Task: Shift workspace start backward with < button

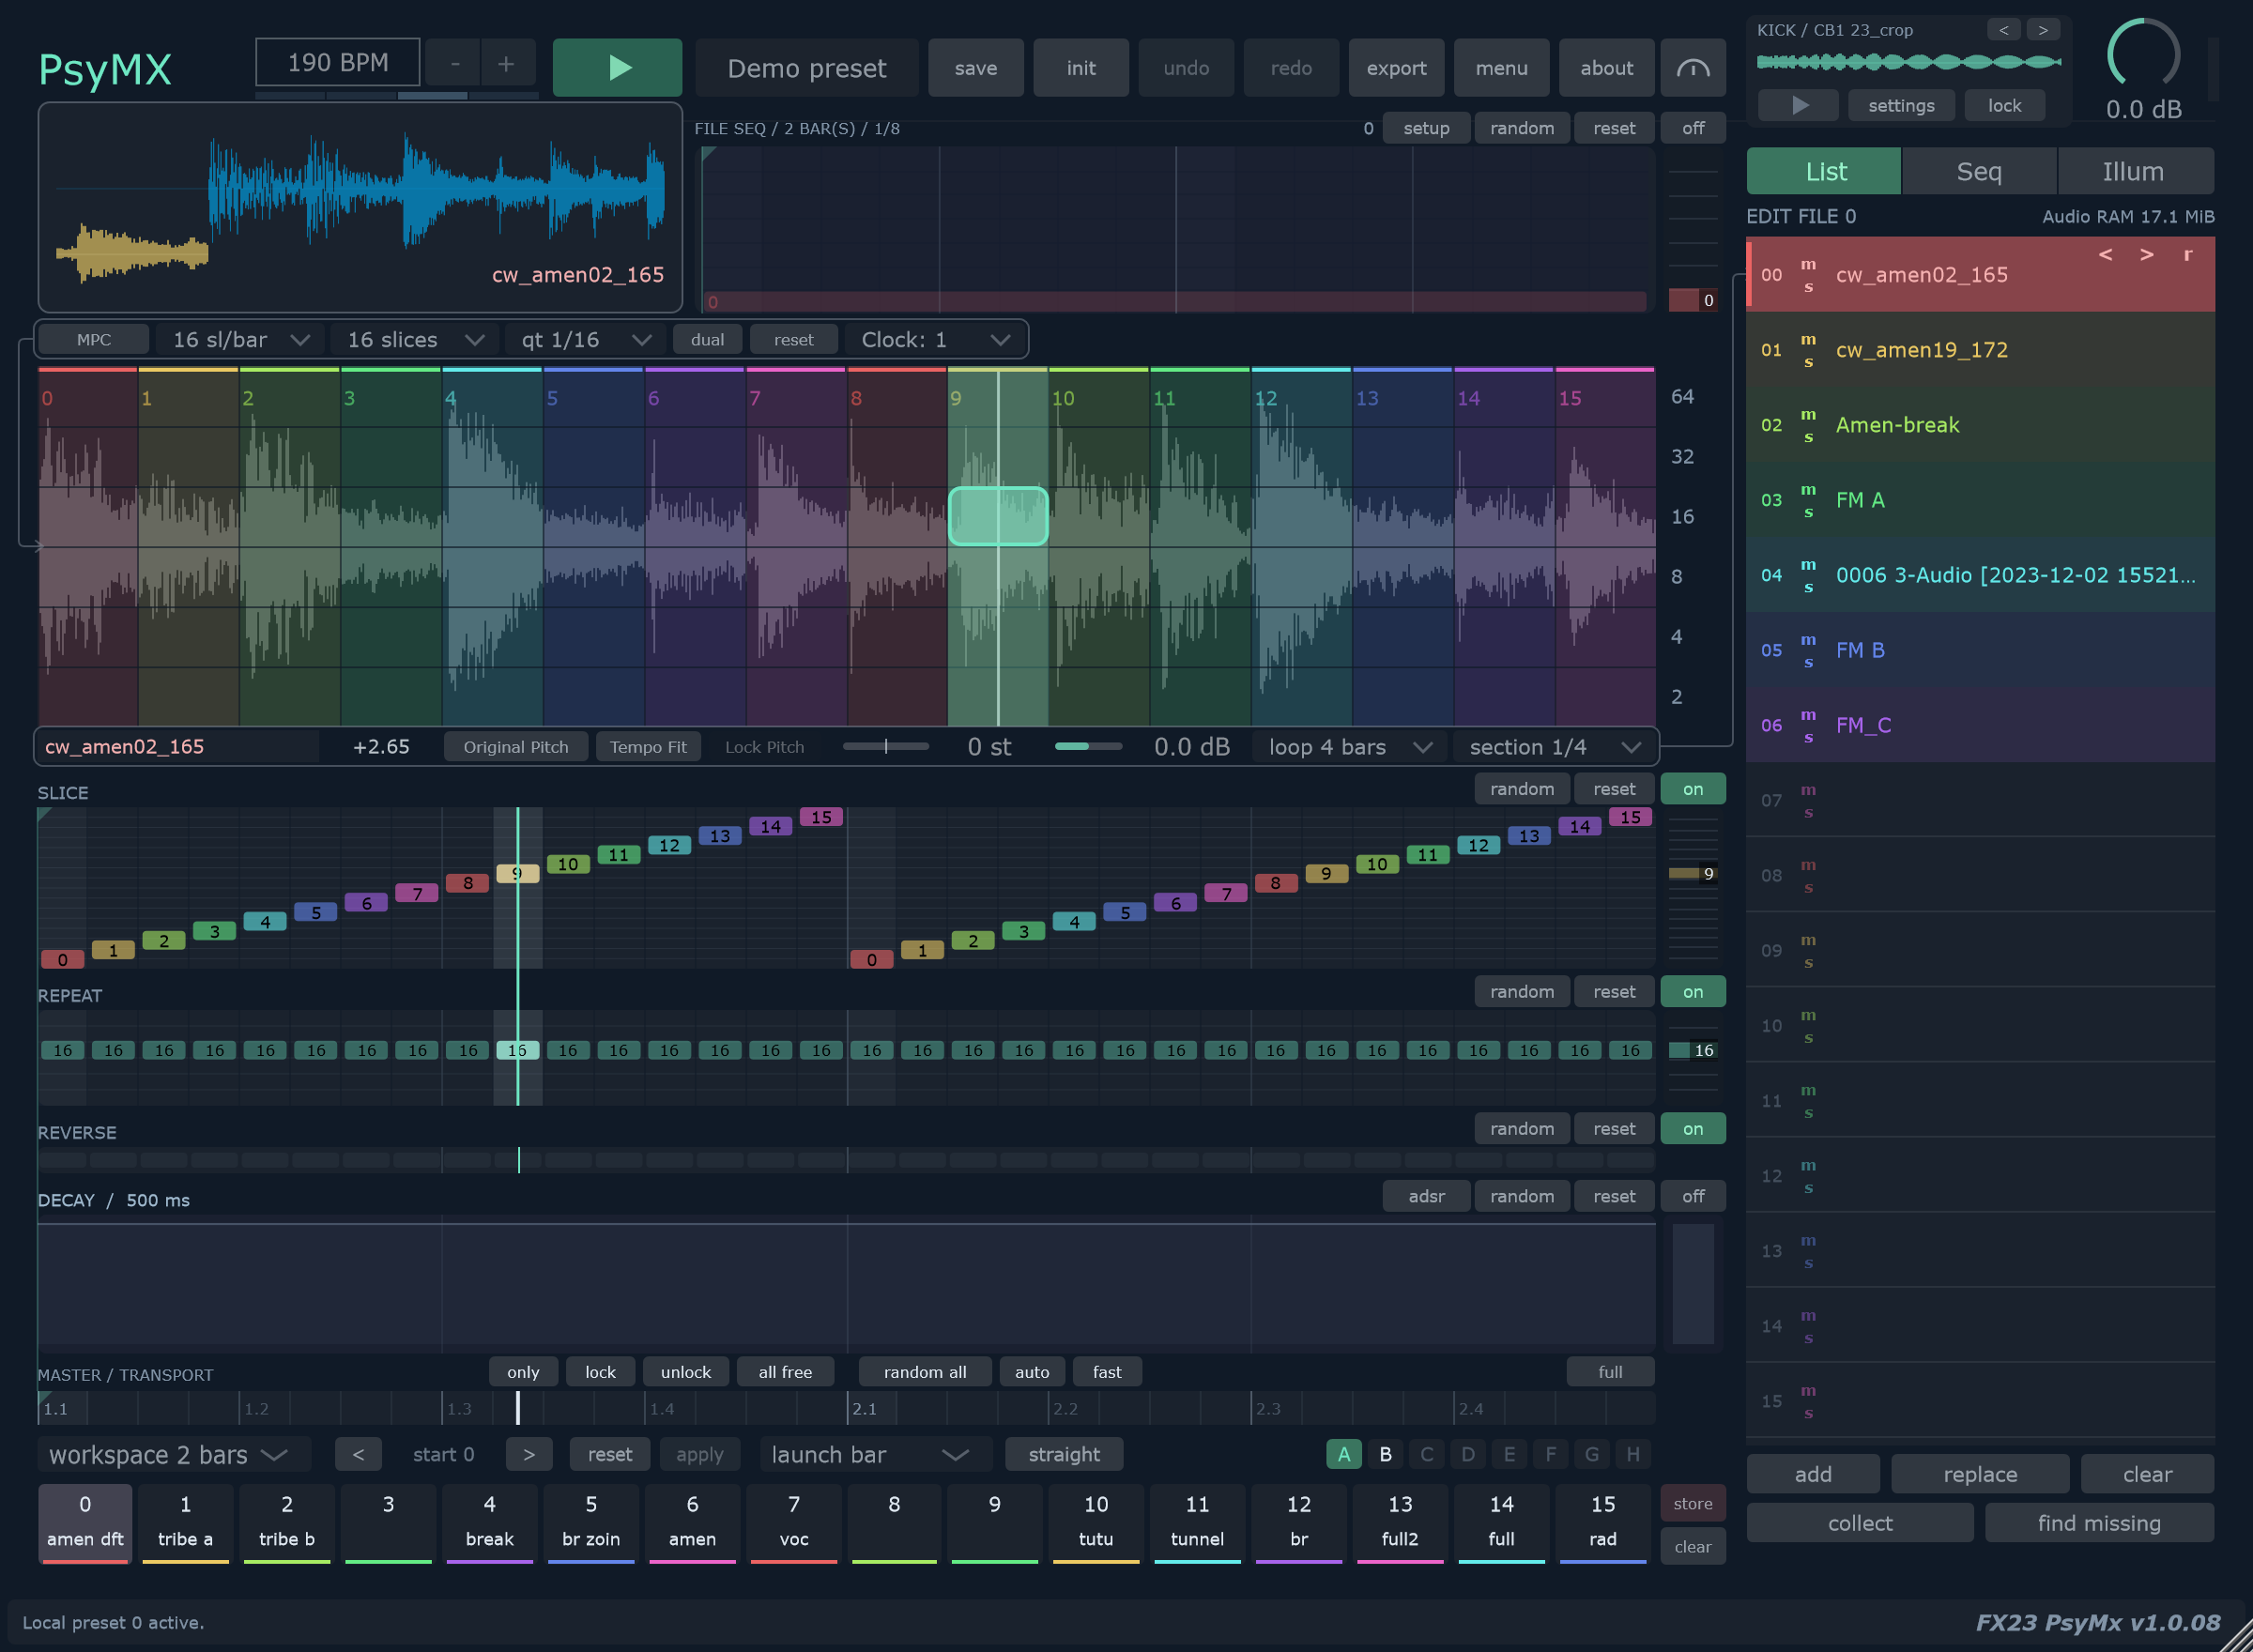Action: tap(358, 1454)
